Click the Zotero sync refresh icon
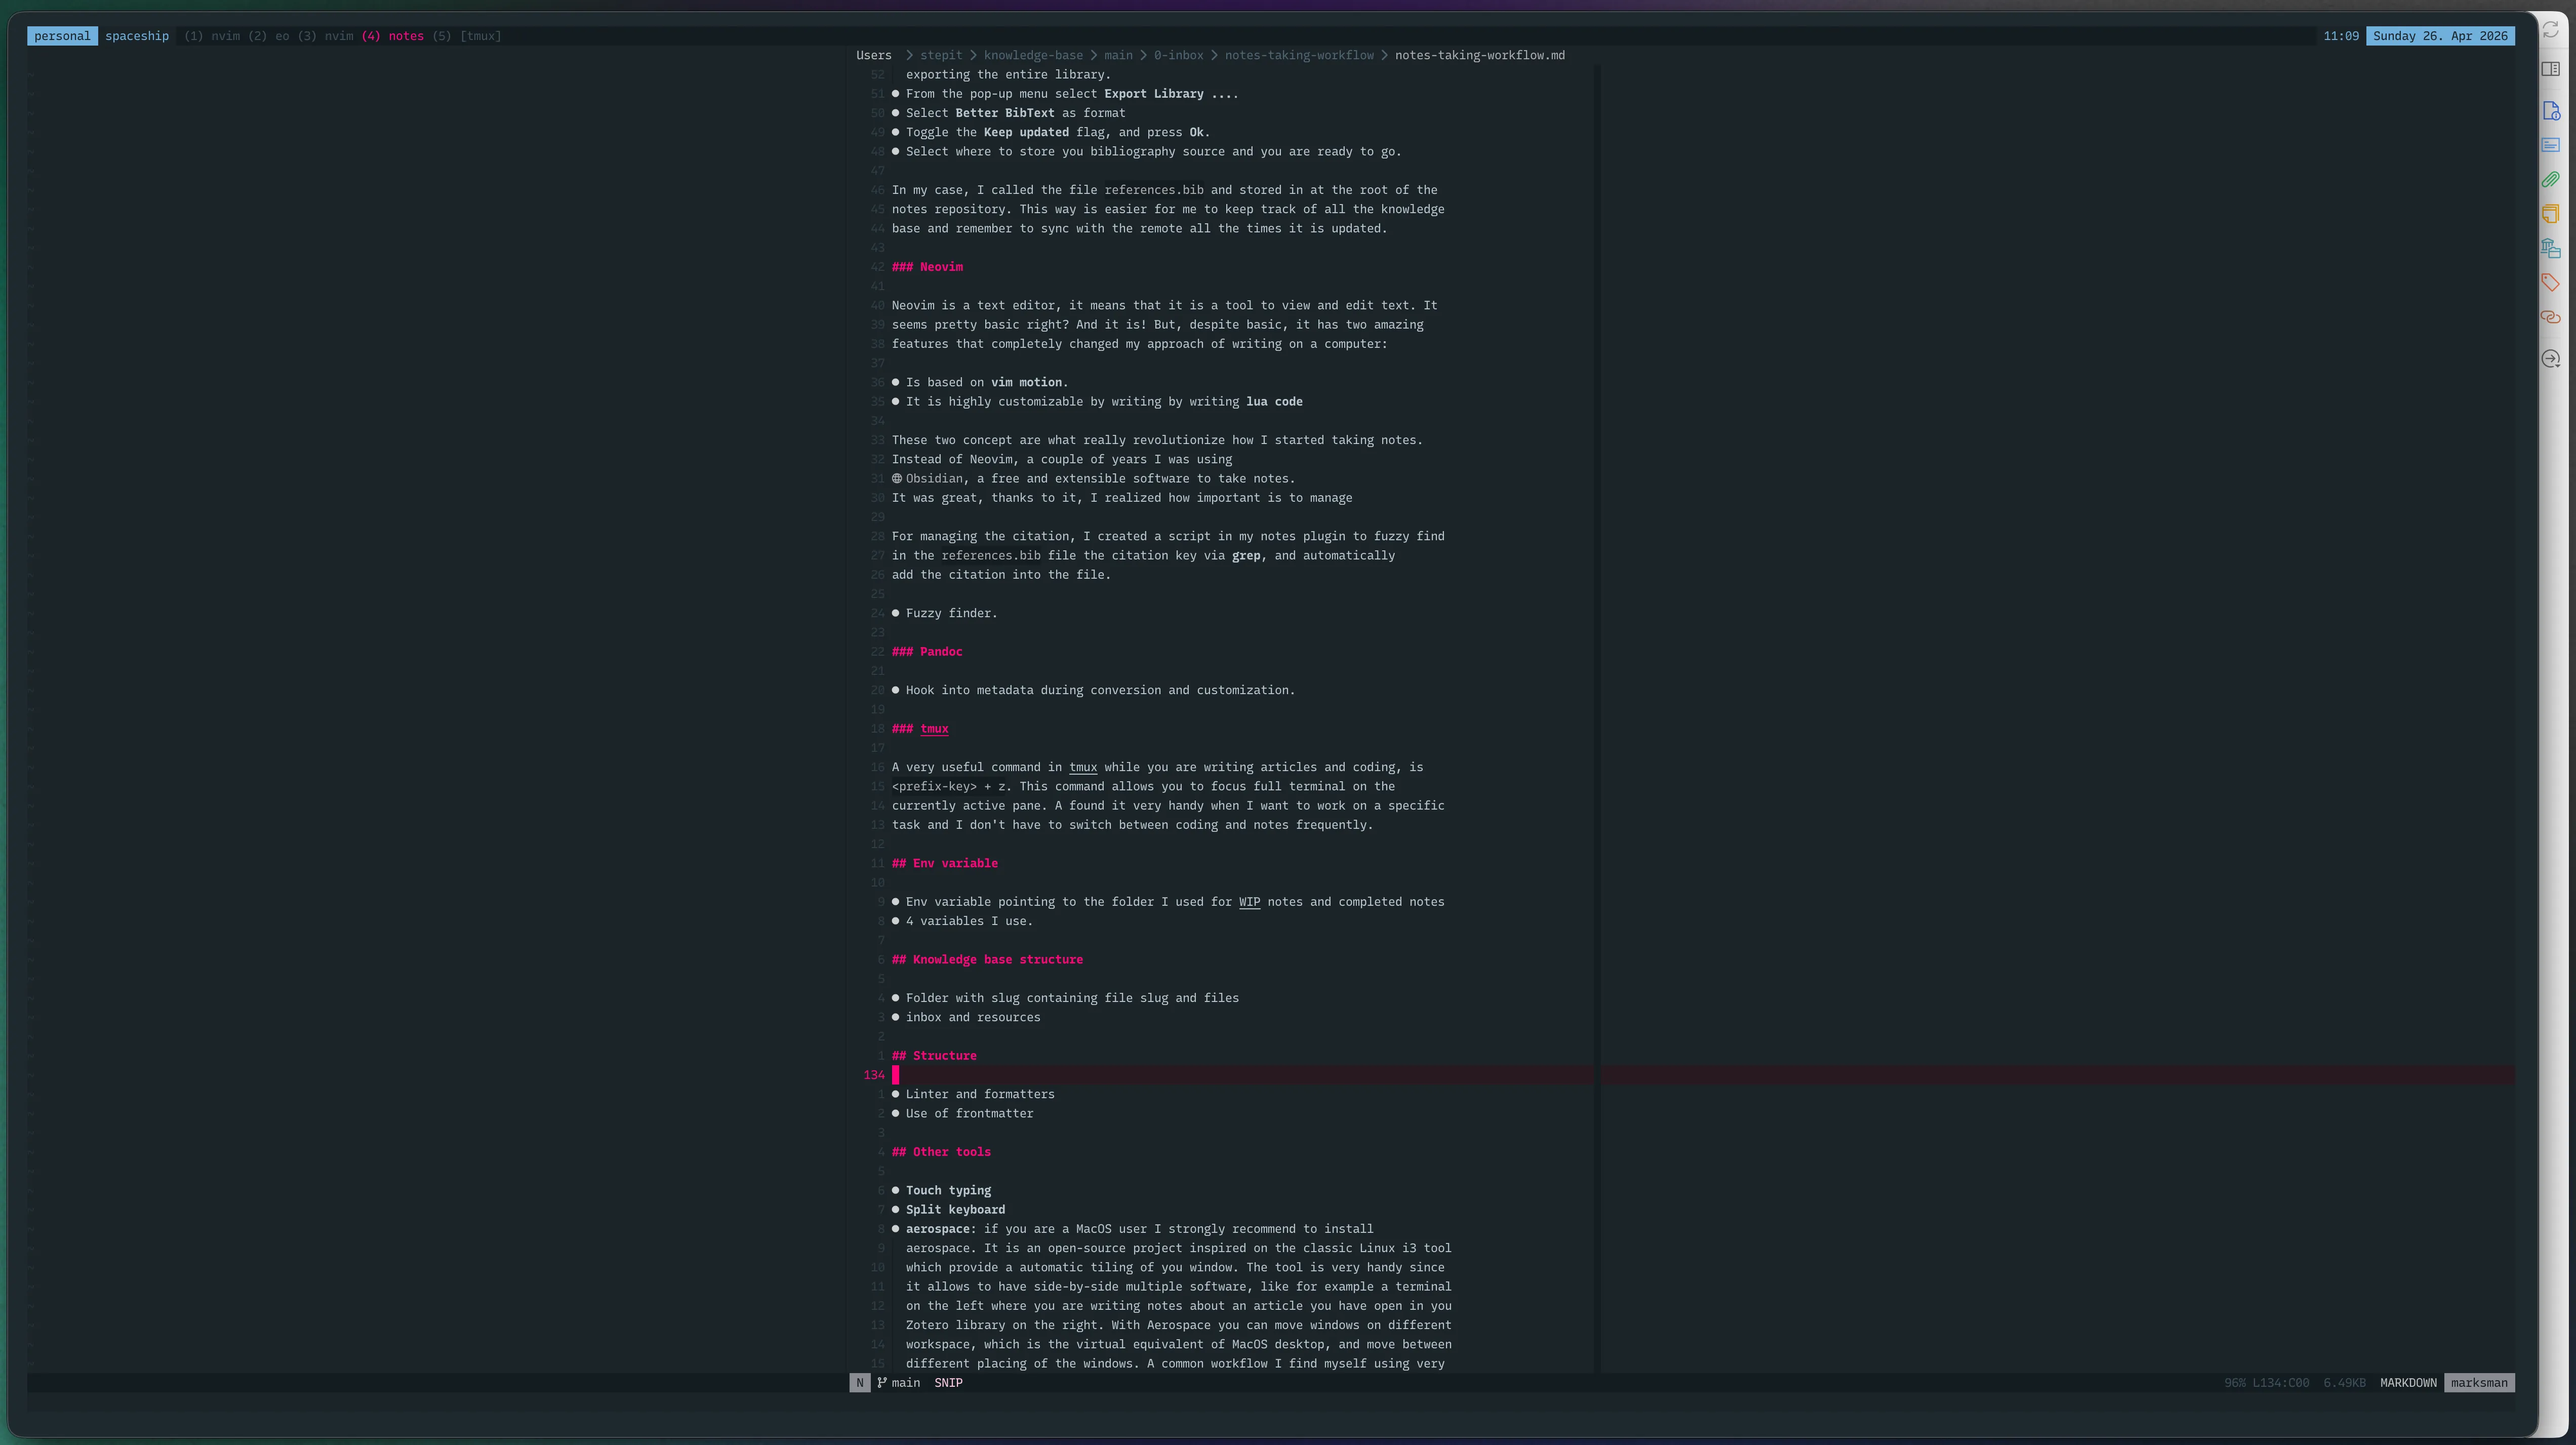The image size is (2576, 1445). tap(2551, 30)
